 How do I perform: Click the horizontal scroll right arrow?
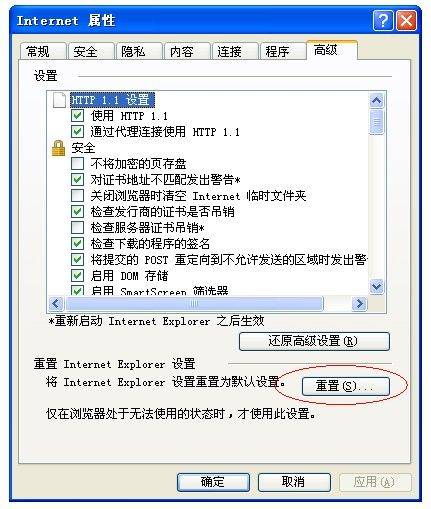[x=359, y=304]
